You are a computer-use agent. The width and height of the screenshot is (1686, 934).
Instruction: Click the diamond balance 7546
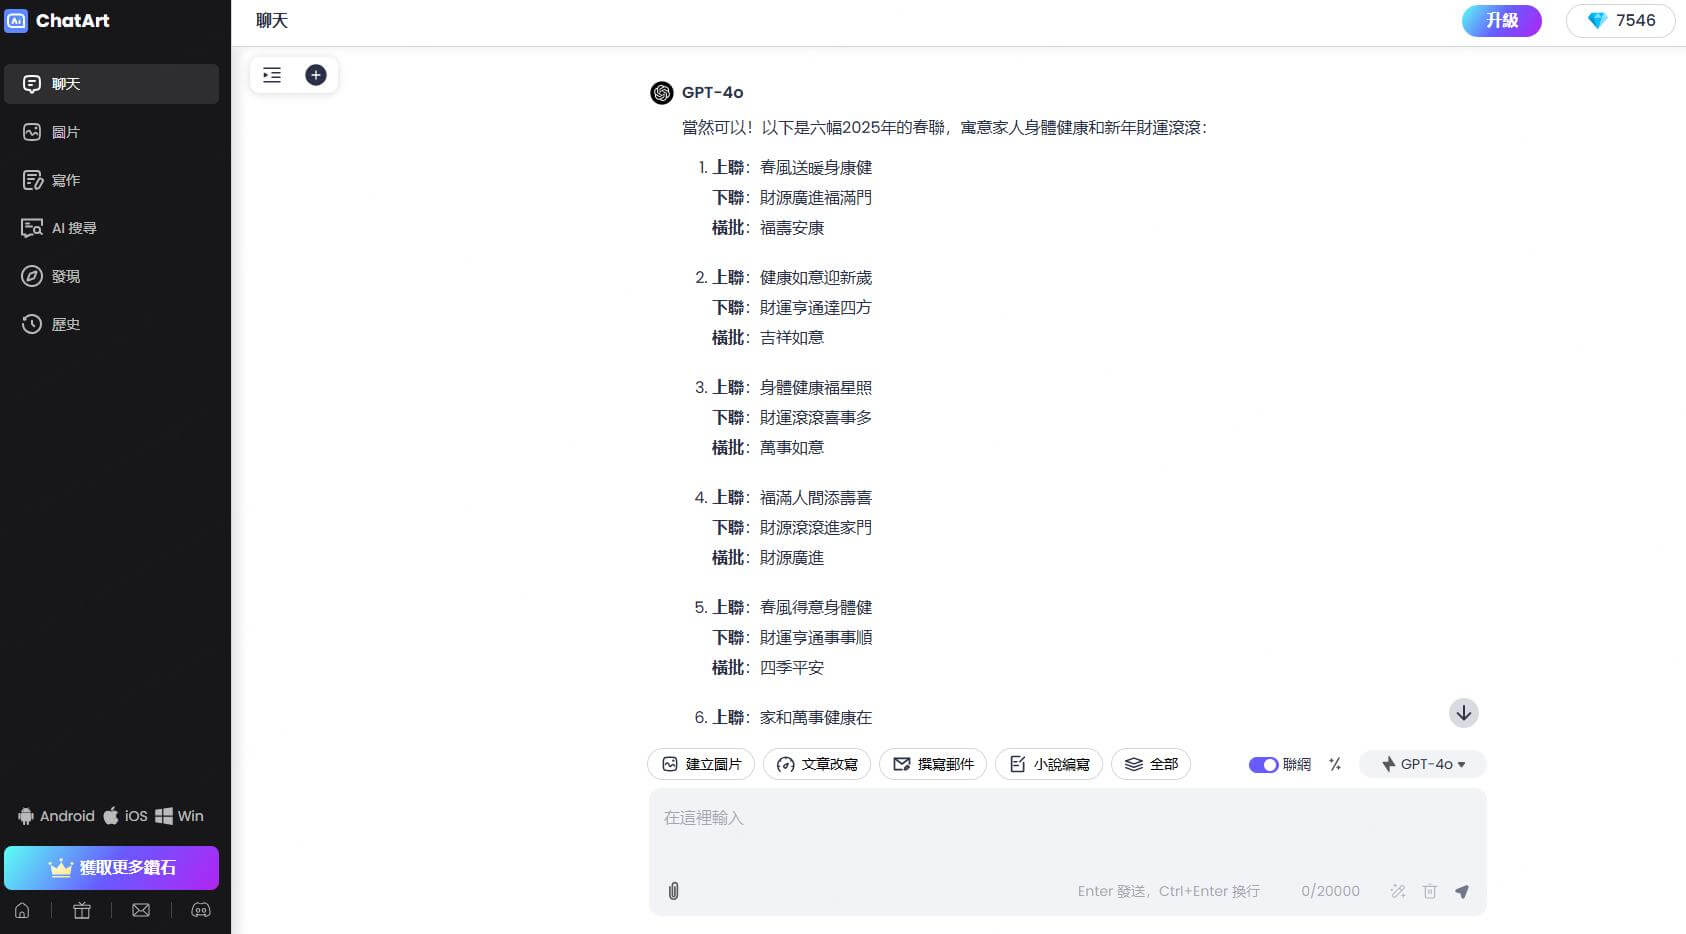(x=1620, y=20)
